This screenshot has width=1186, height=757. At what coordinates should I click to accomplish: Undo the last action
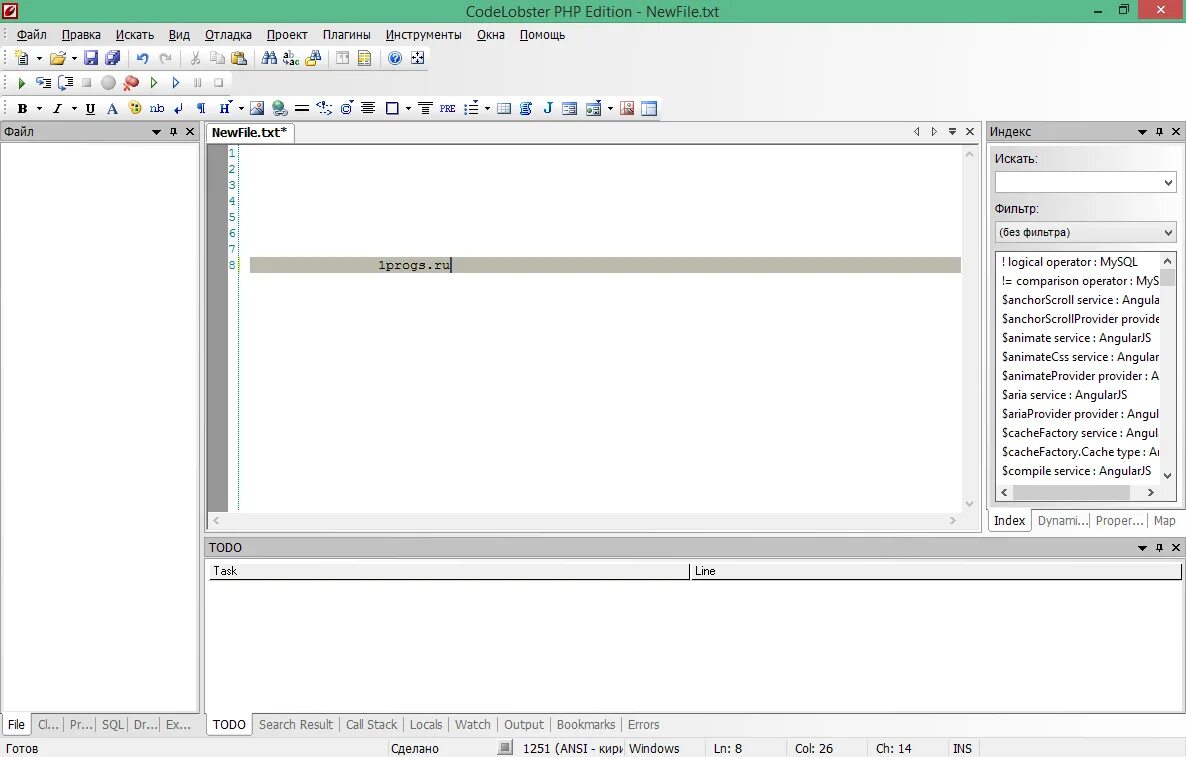tap(142, 58)
